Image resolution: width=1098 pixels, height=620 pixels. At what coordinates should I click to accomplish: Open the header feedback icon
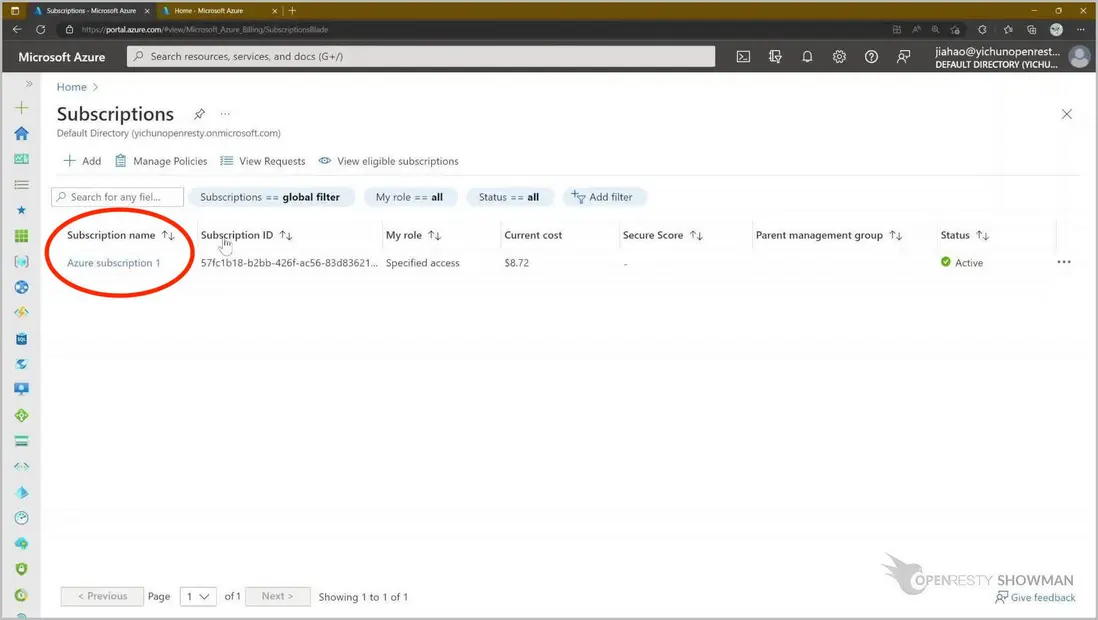(x=903, y=57)
